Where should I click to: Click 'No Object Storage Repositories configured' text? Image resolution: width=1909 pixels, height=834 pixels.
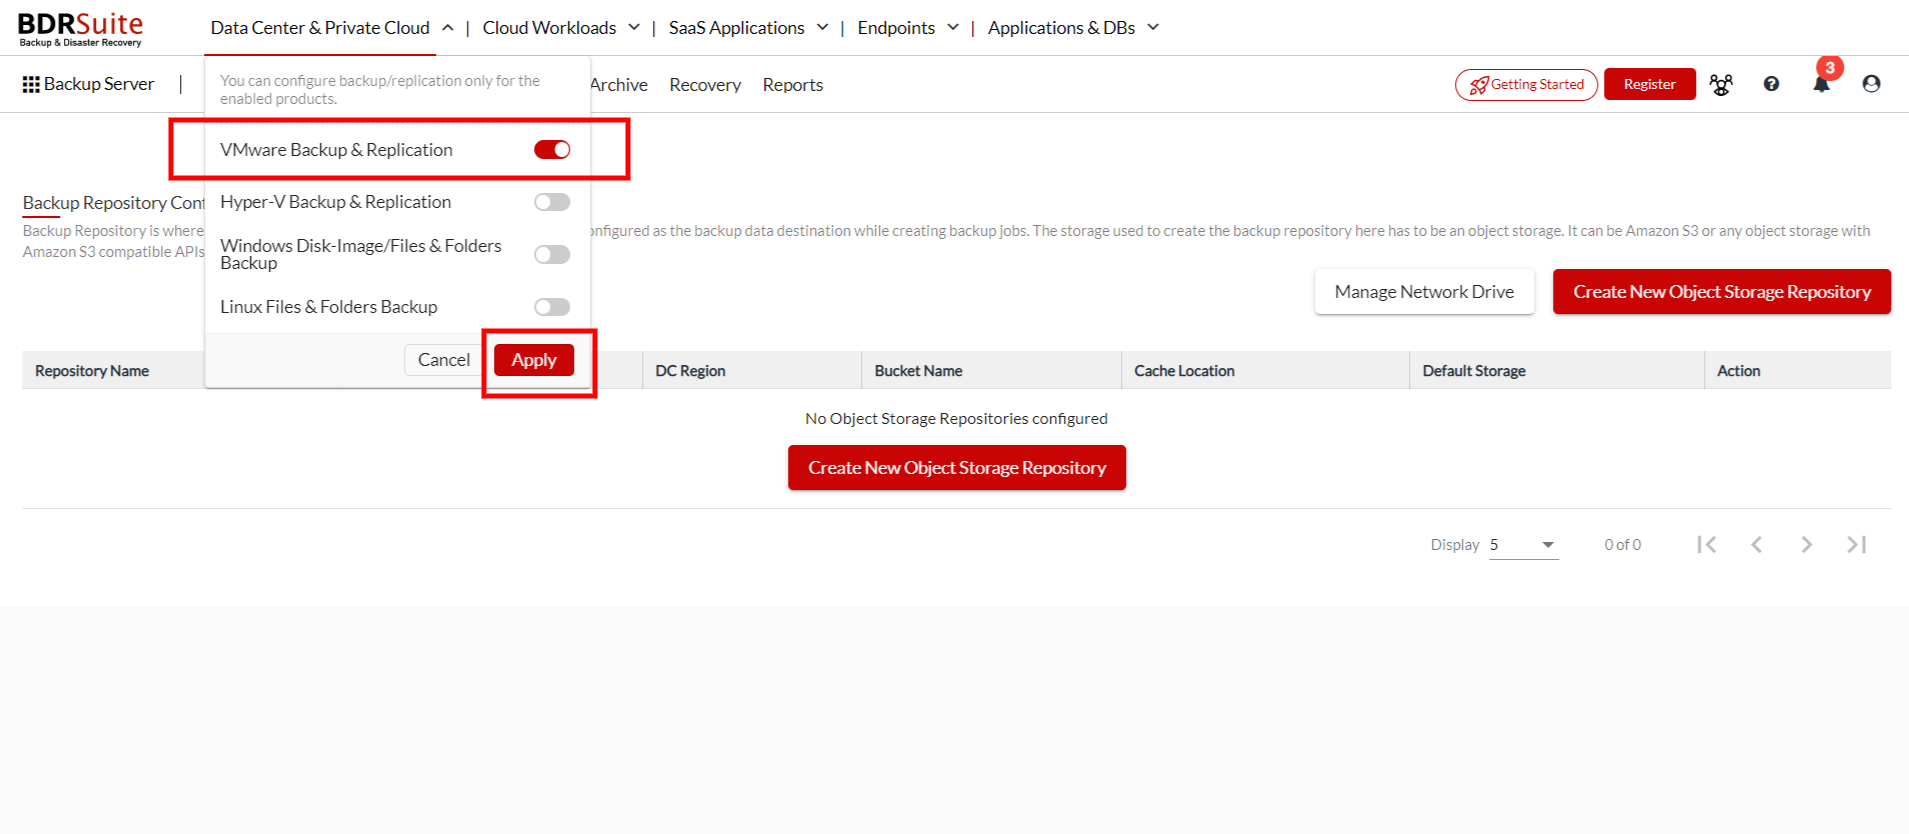[x=956, y=419]
